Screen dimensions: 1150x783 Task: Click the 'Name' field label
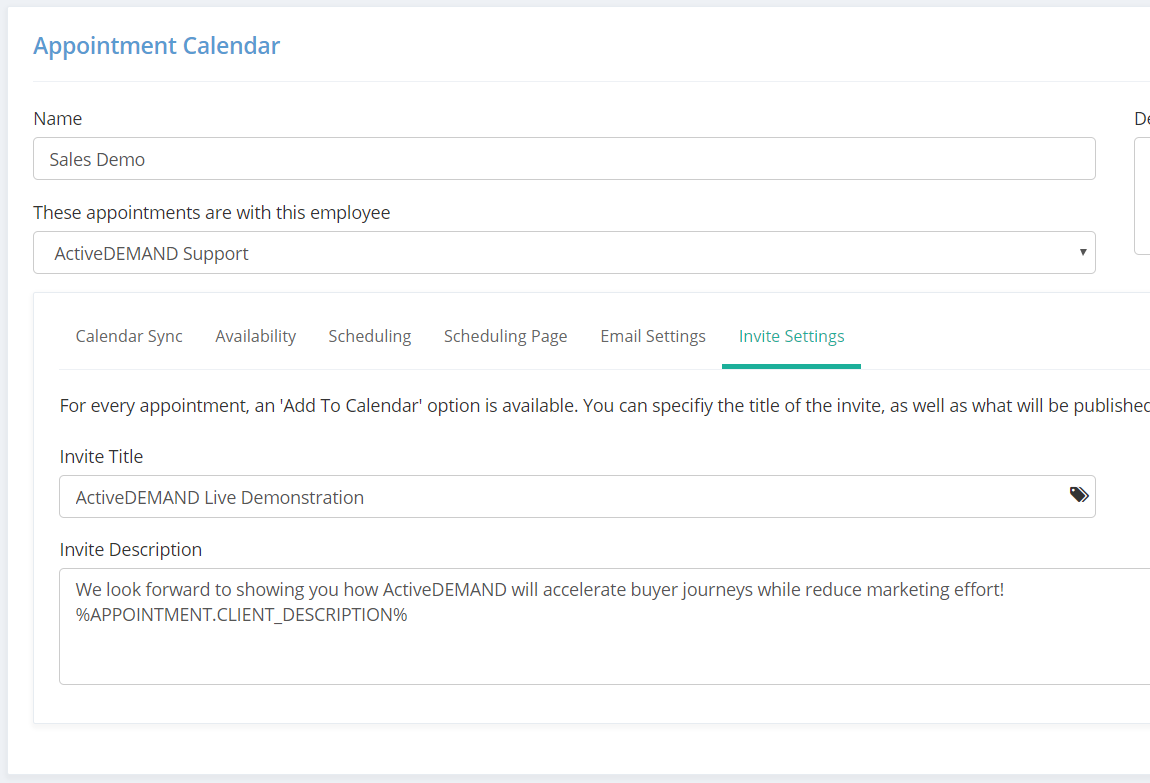tap(58, 119)
